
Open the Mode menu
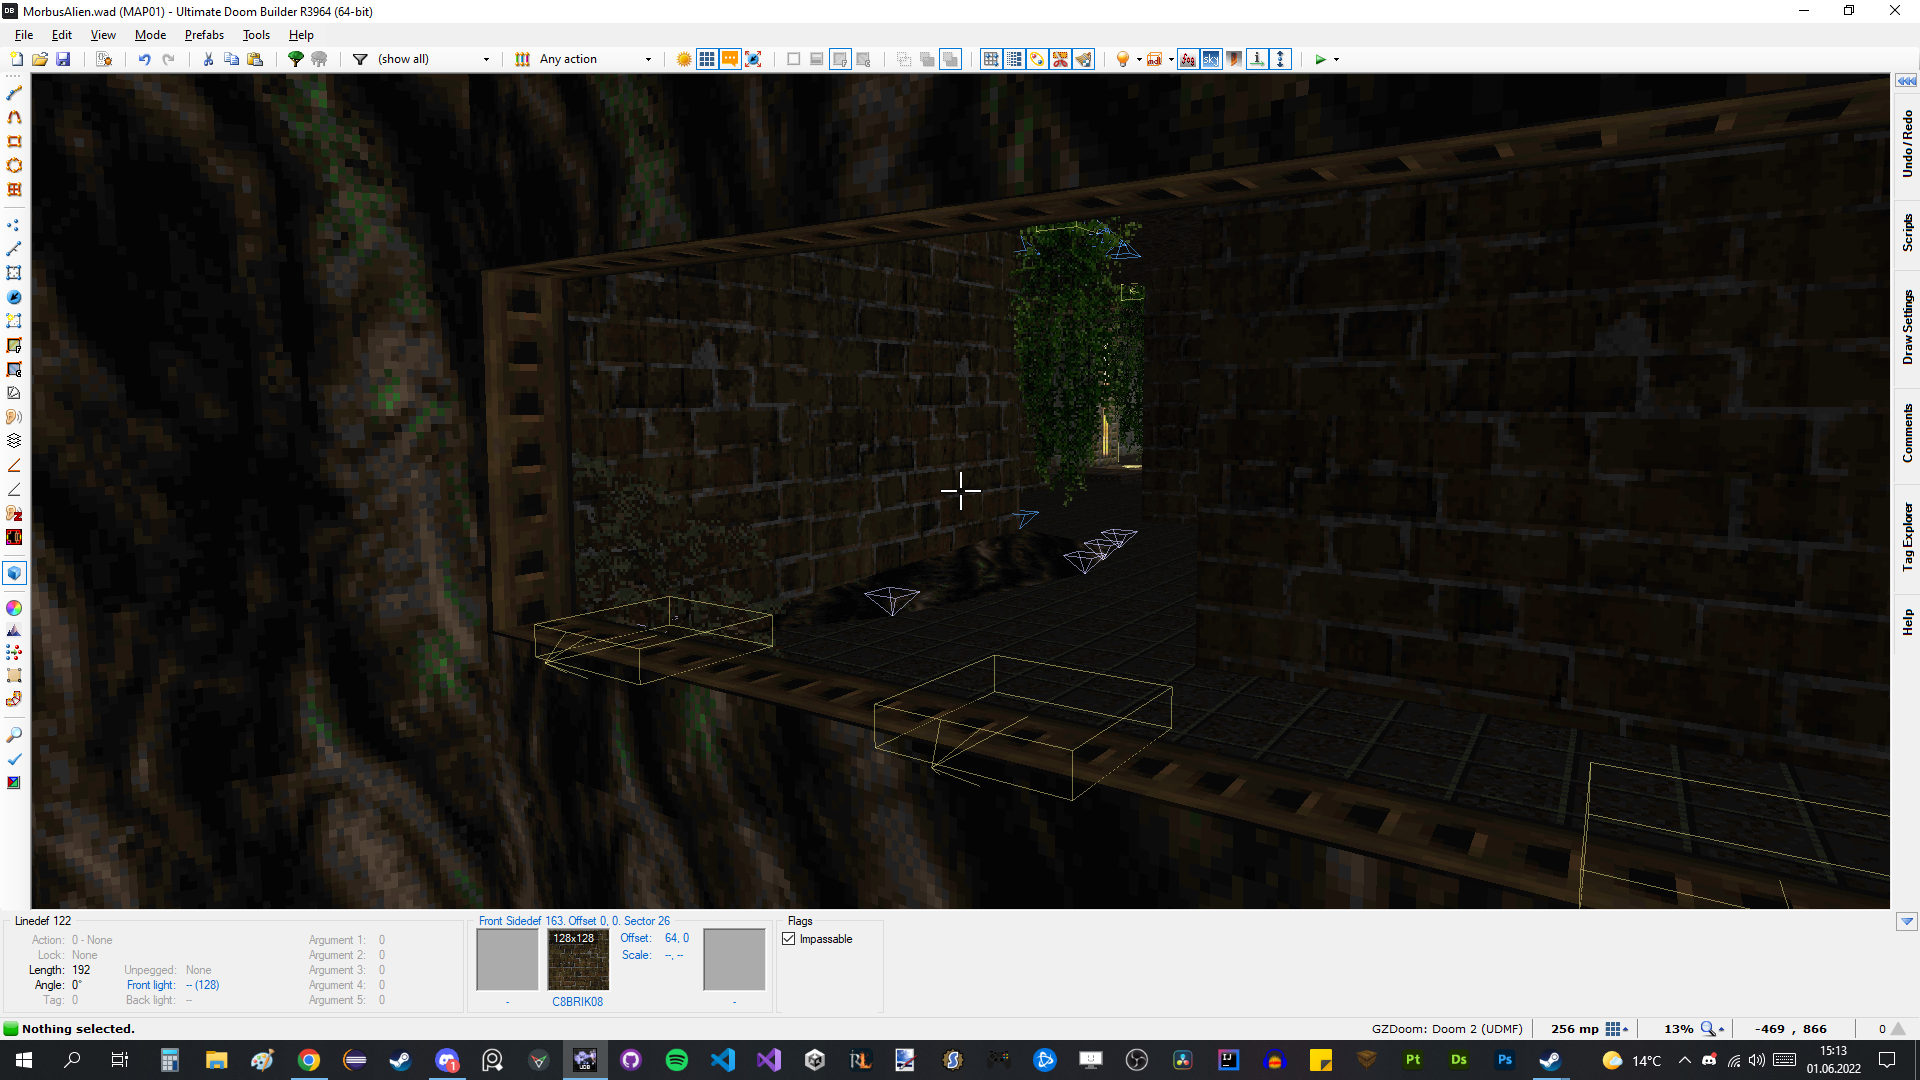(150, 35)
